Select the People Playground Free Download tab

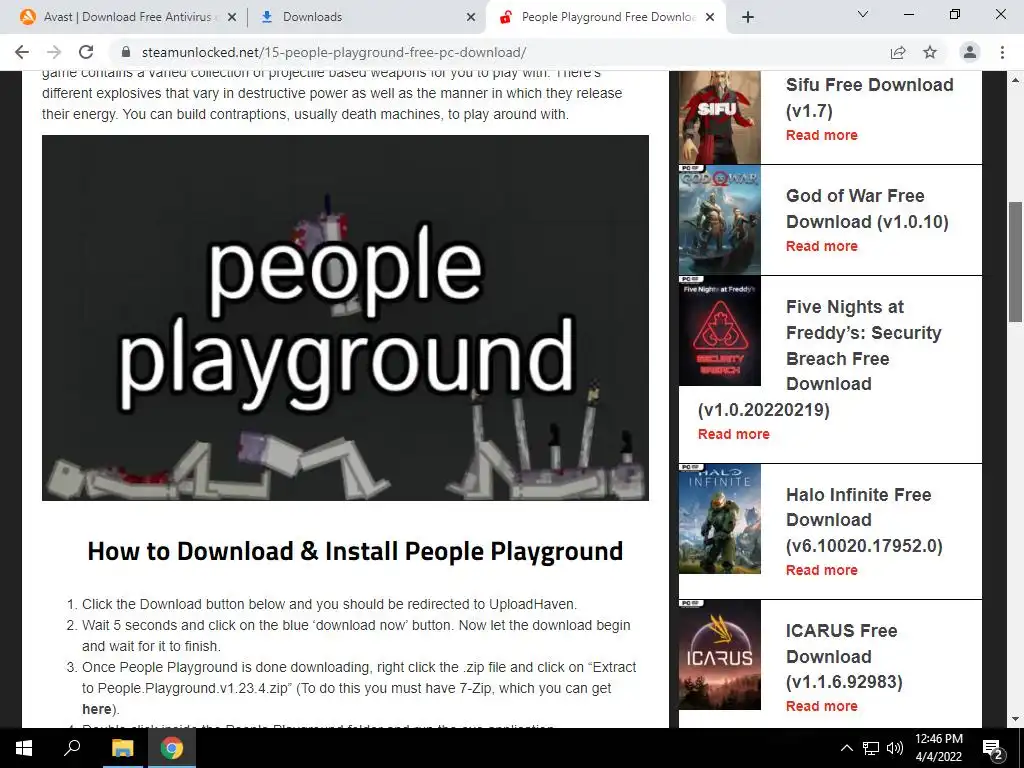607,17
